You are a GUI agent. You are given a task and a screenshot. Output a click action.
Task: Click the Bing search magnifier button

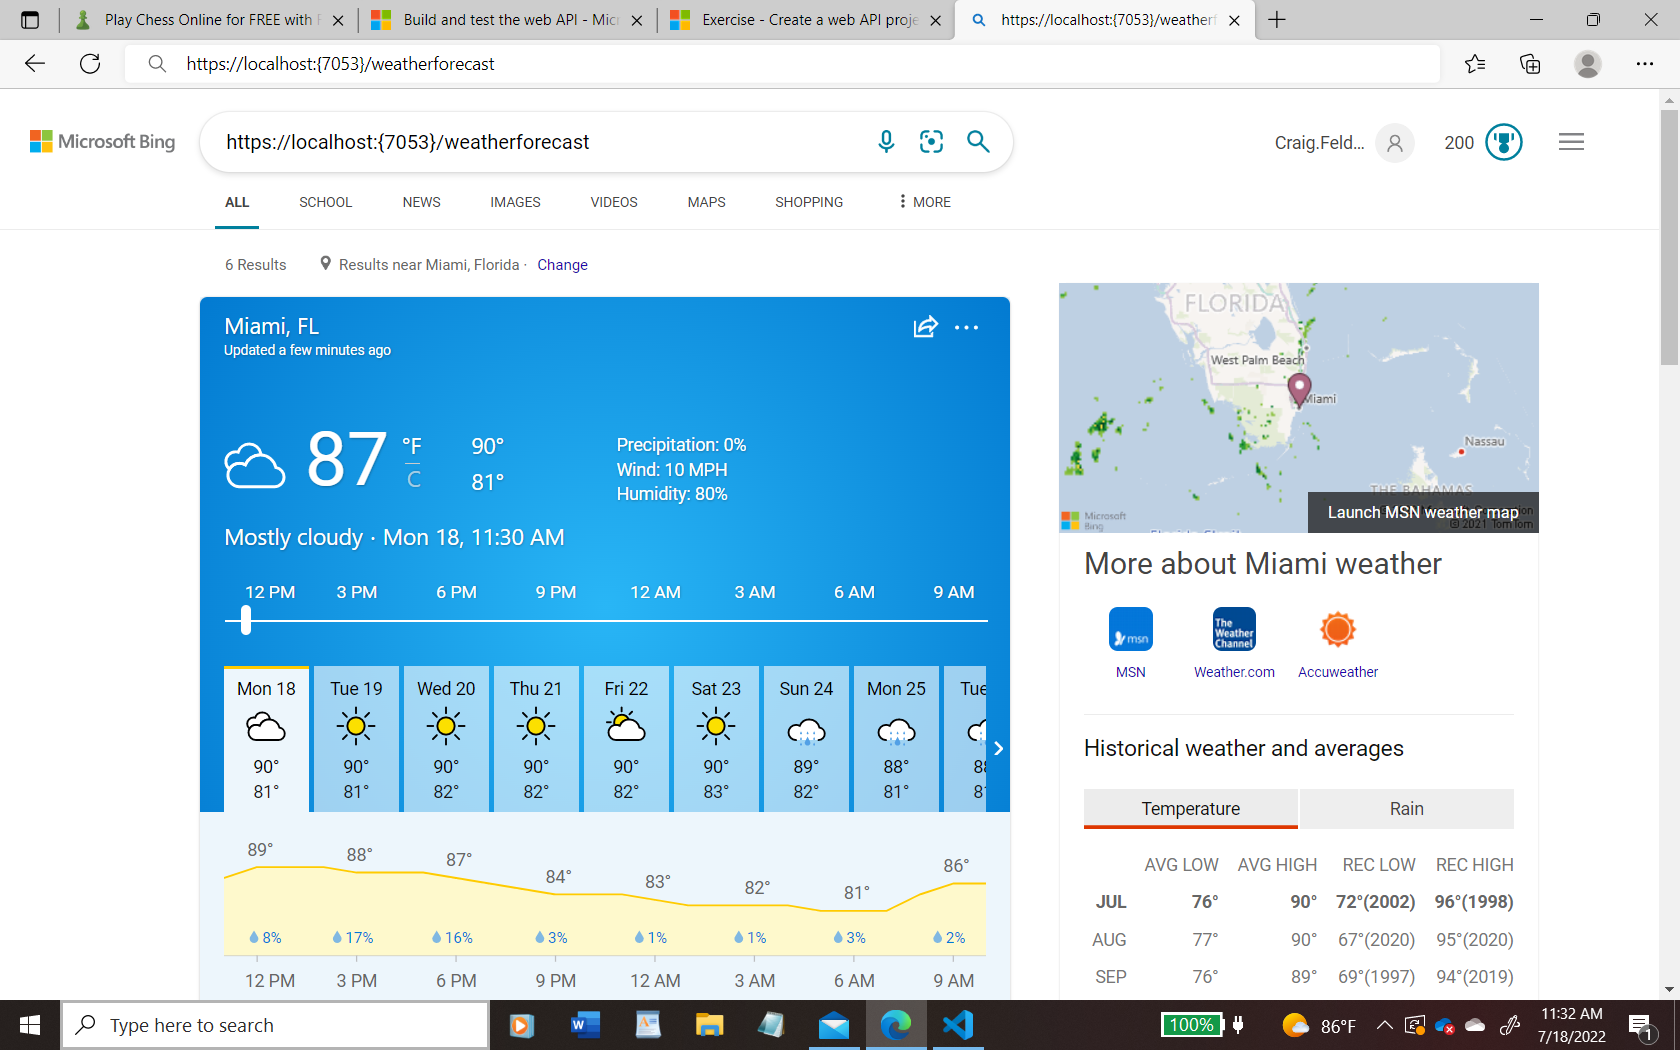[x=978, y=142]
